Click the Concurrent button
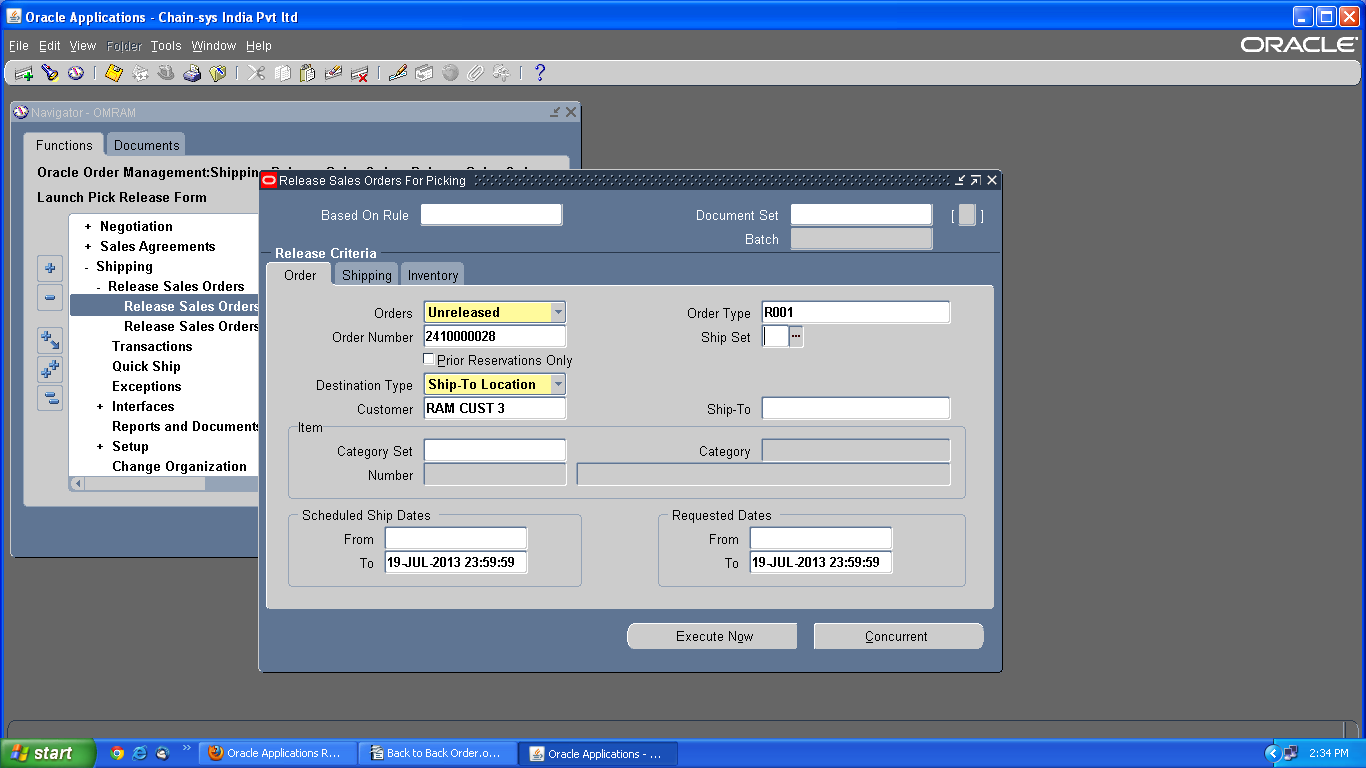Viewport: 1366px width, 768px height. point(898,636)
